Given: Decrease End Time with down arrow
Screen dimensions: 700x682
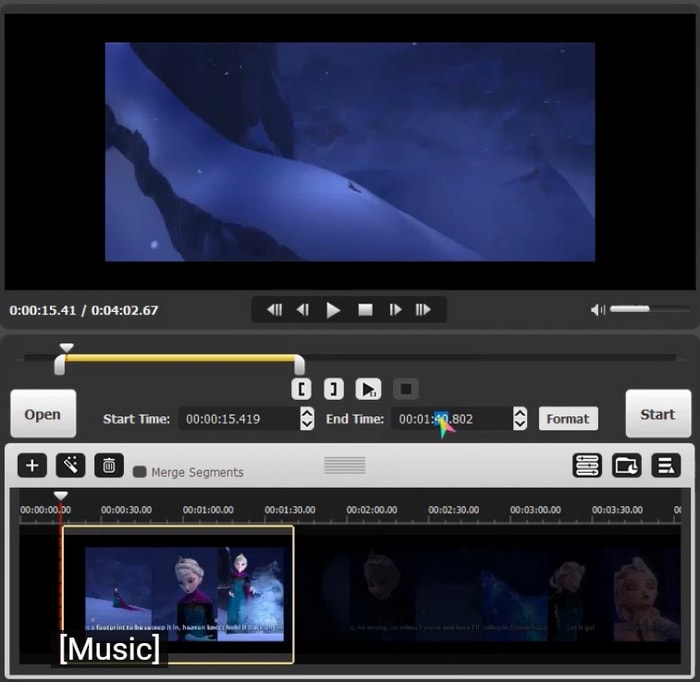Looking at the screenshot, I should pyautogui.click(x=520, y=424).
